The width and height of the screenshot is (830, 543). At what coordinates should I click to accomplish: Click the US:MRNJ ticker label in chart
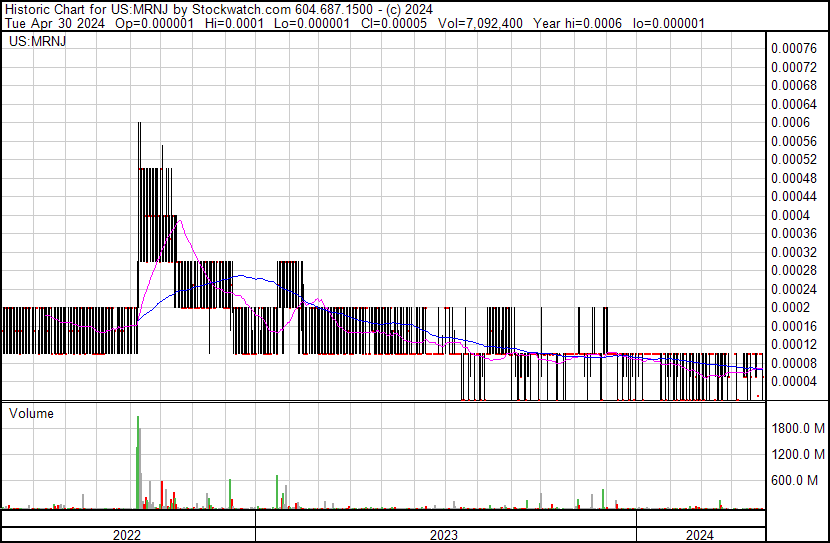38,41
